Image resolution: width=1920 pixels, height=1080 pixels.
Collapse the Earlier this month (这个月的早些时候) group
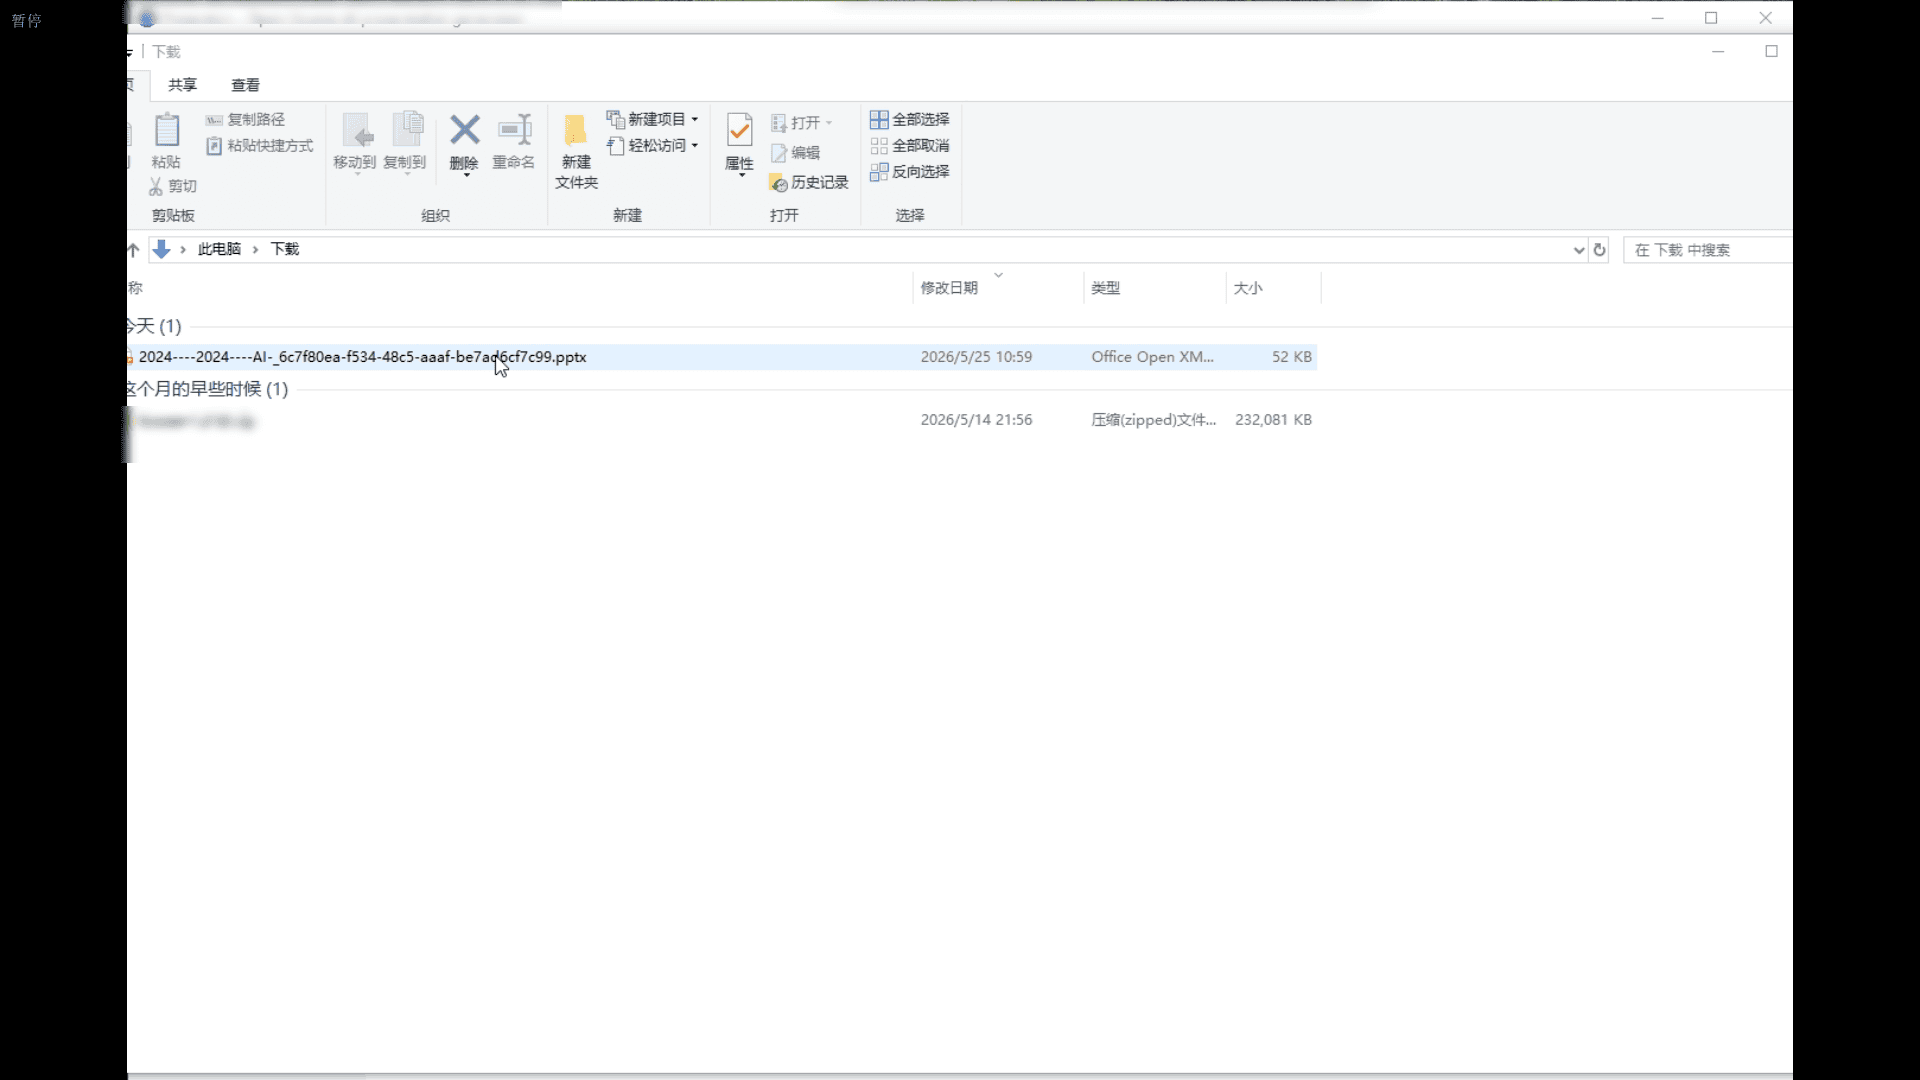208,389
